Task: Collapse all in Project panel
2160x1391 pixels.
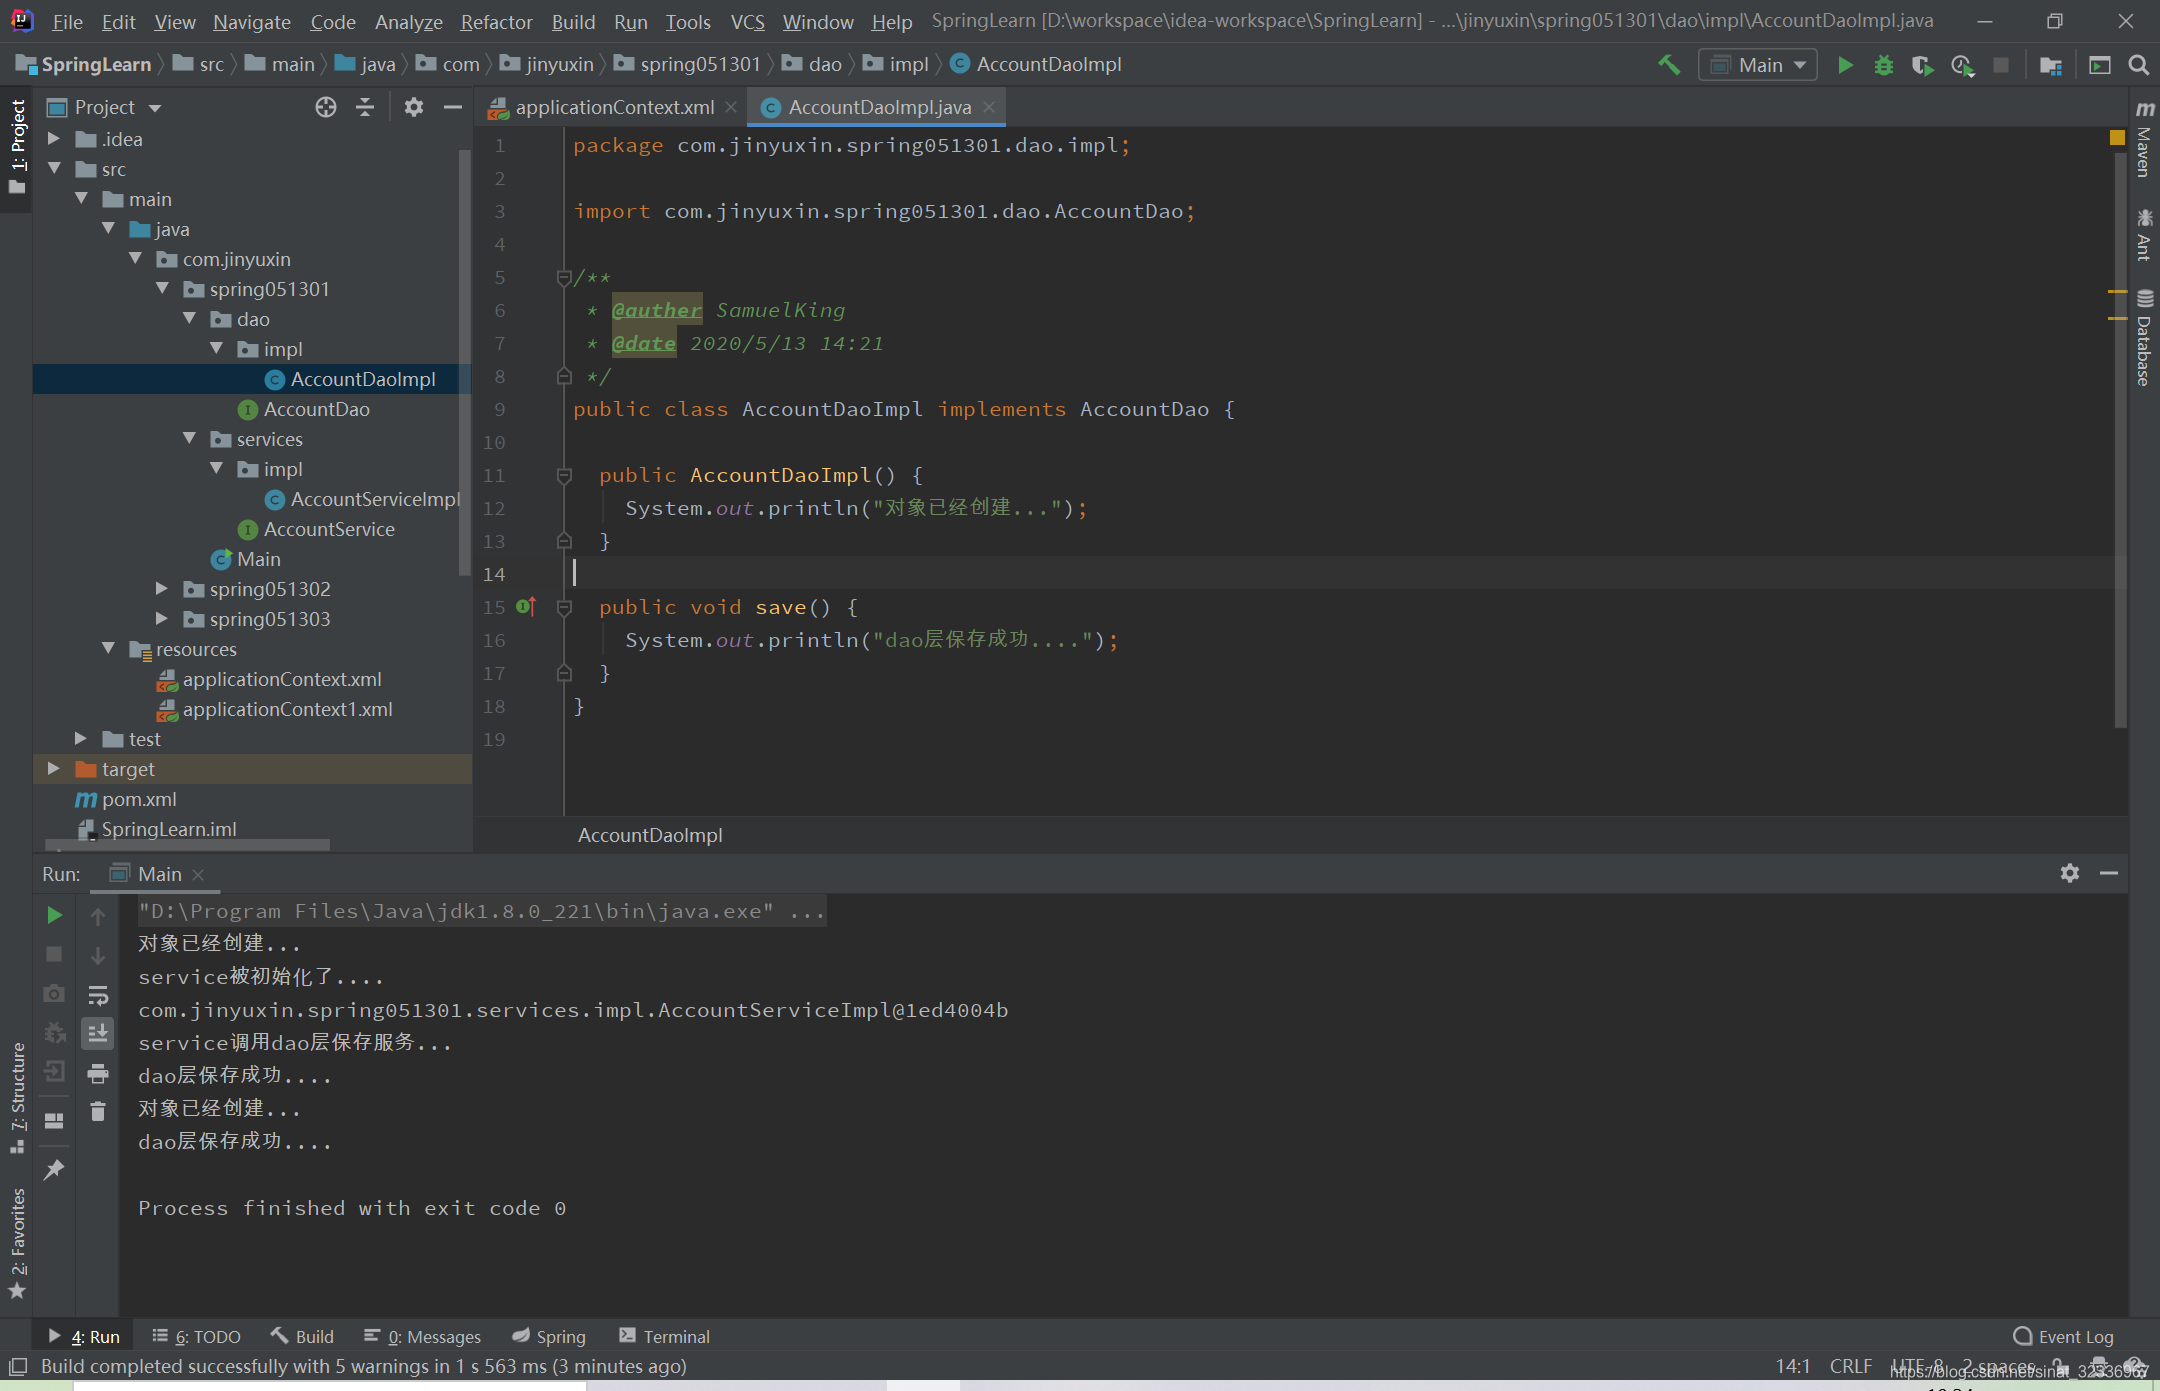Action: pos(365,107)
